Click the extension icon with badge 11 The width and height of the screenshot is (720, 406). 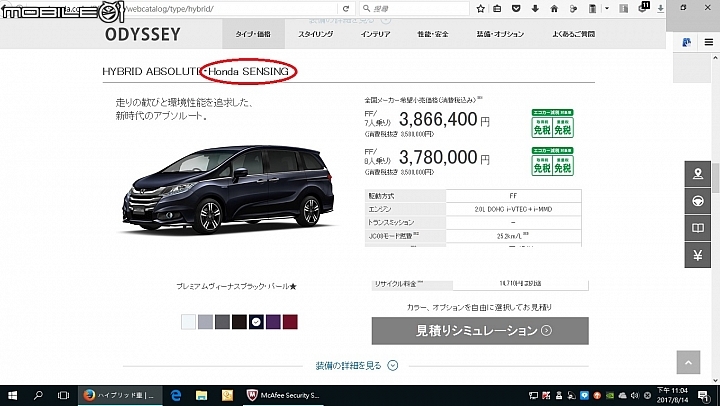[x=643, y=8]
